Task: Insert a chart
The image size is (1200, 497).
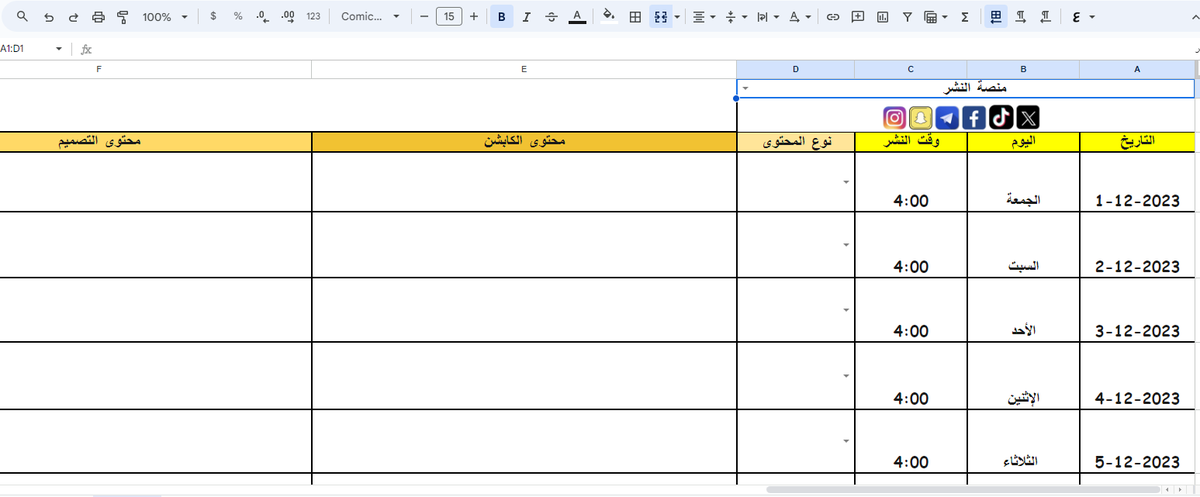Action: coord(882,17)
